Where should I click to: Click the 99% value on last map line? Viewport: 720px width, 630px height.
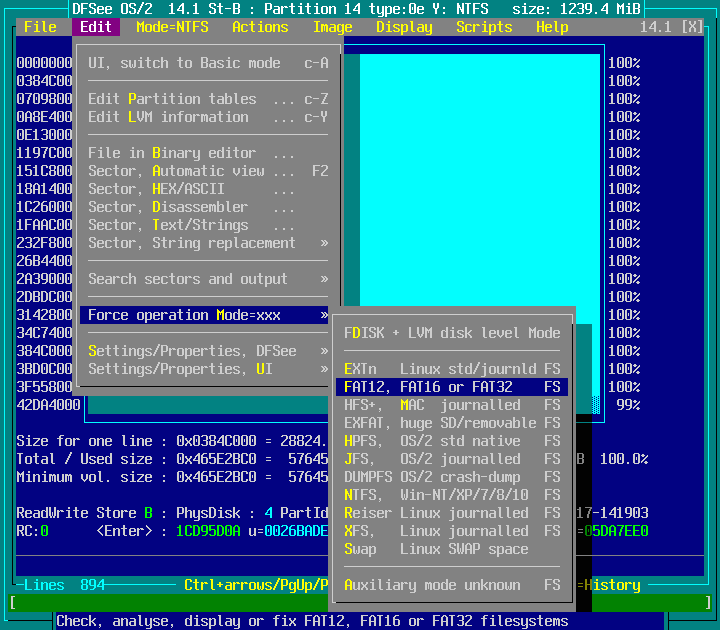(x=628, y=405)
